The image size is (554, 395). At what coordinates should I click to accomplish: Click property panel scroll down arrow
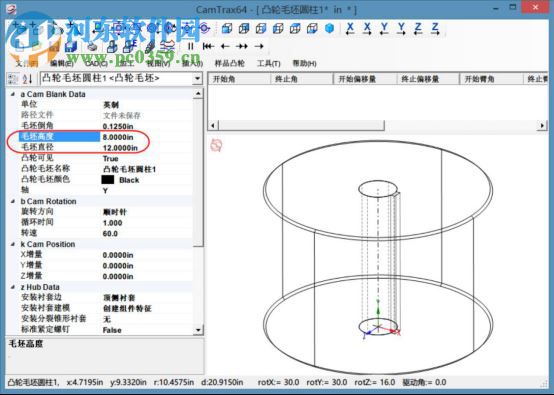click(198, 330)
